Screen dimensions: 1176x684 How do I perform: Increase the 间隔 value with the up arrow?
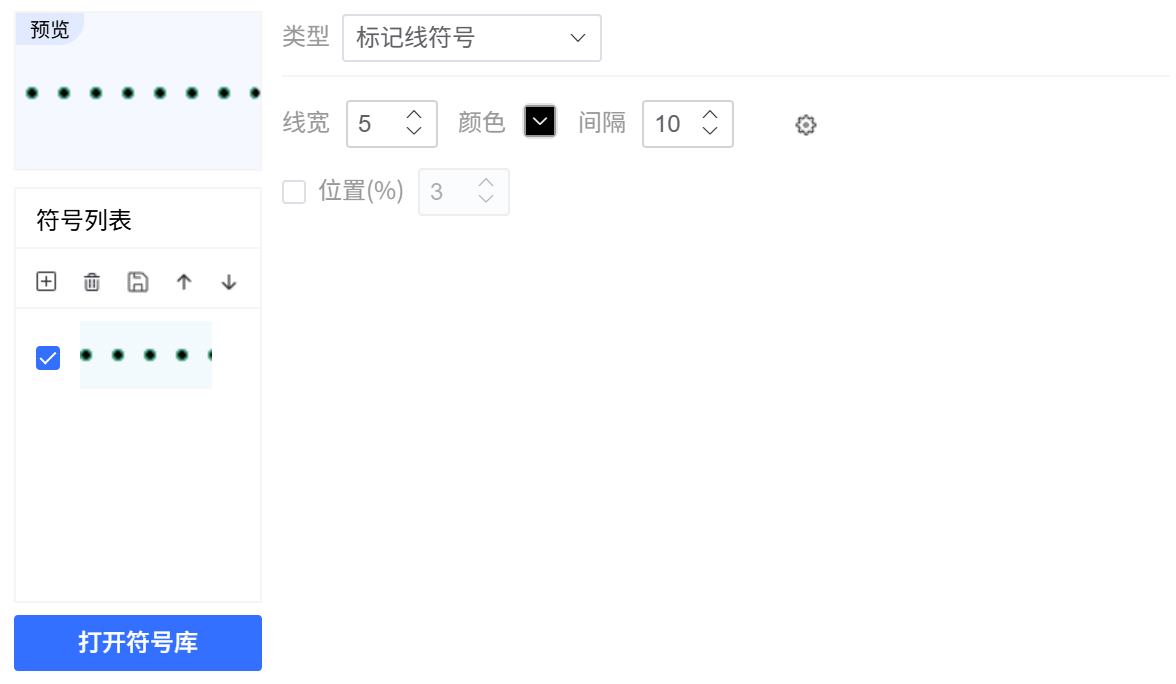[x=710, y=114]
